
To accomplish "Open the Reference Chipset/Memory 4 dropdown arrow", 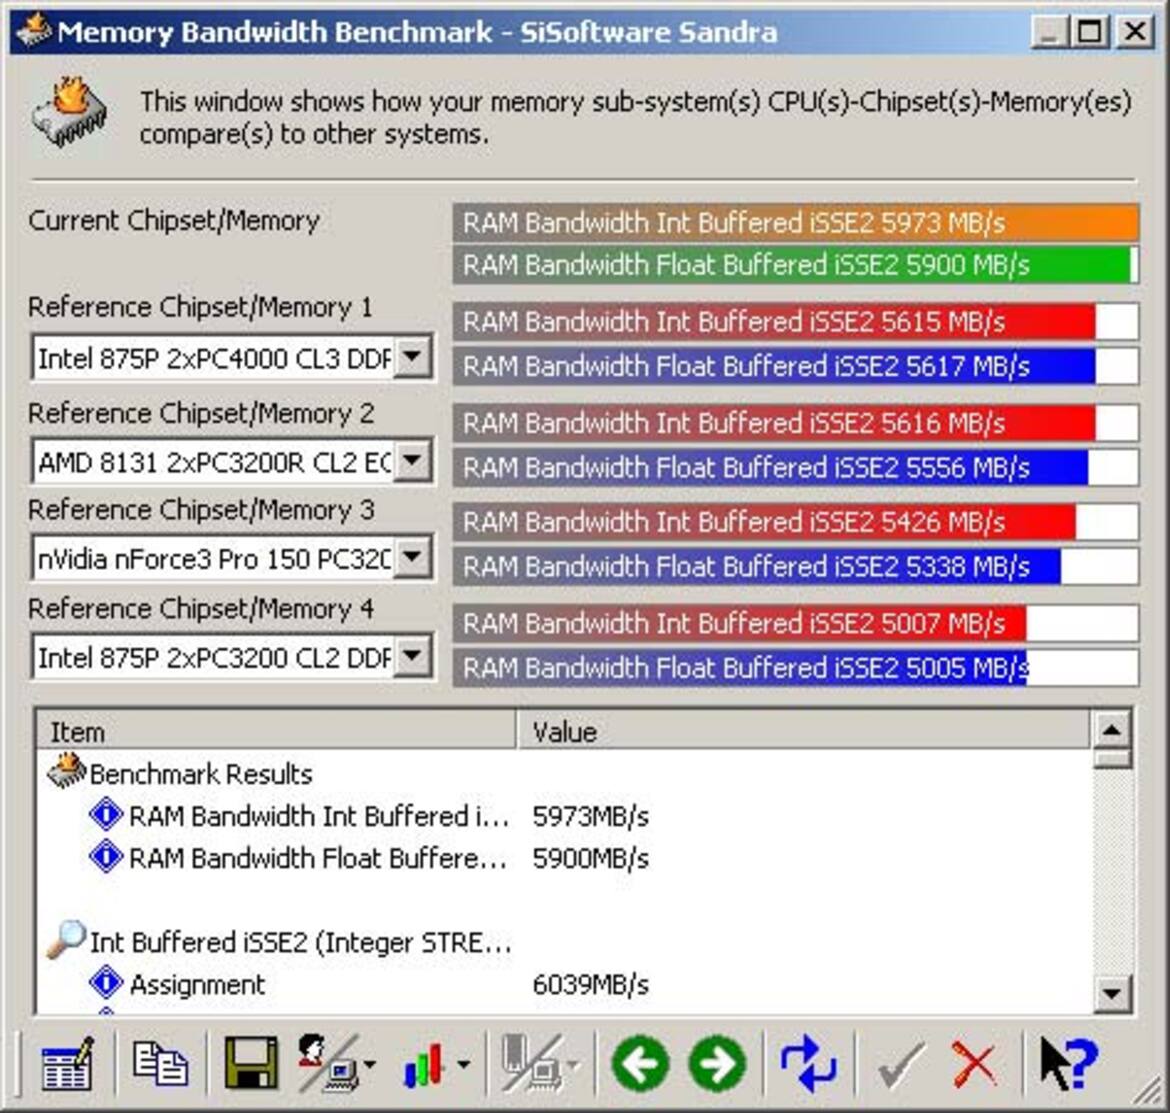I will pyautogui.click(x=412, y=656).
